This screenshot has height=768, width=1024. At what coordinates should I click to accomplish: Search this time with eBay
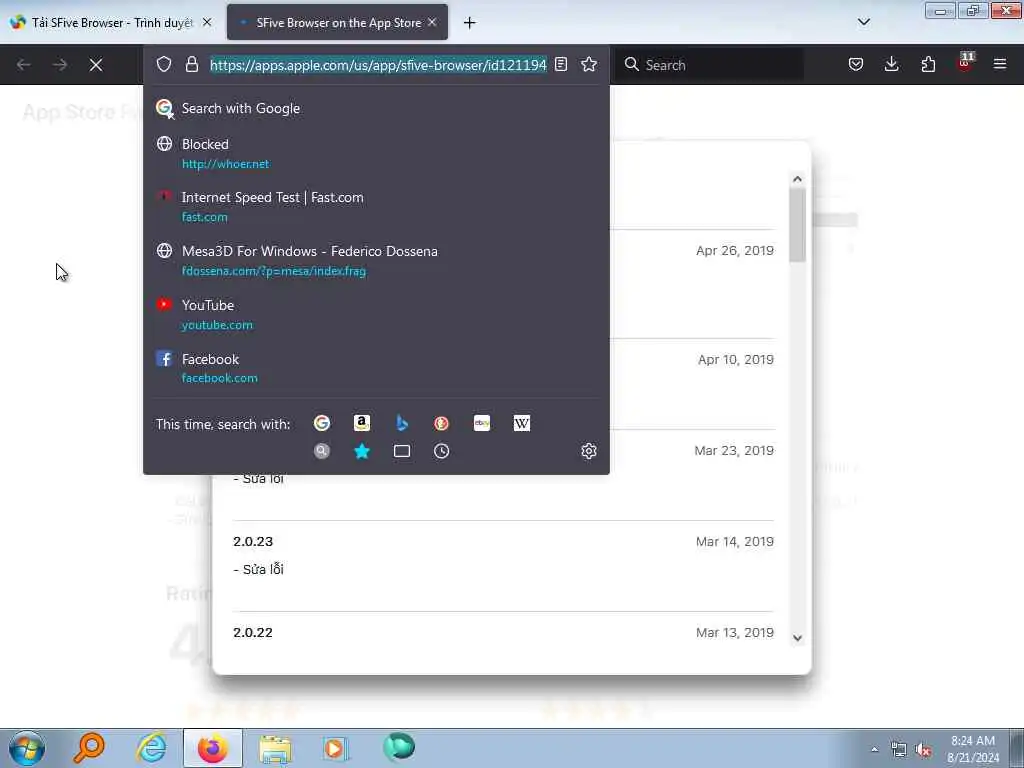point(482,423)
